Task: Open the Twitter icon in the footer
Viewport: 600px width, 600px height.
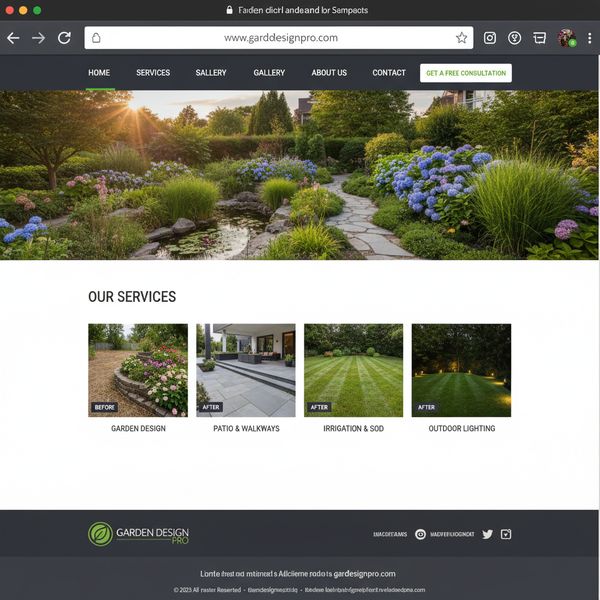Action: coord(488,534)
